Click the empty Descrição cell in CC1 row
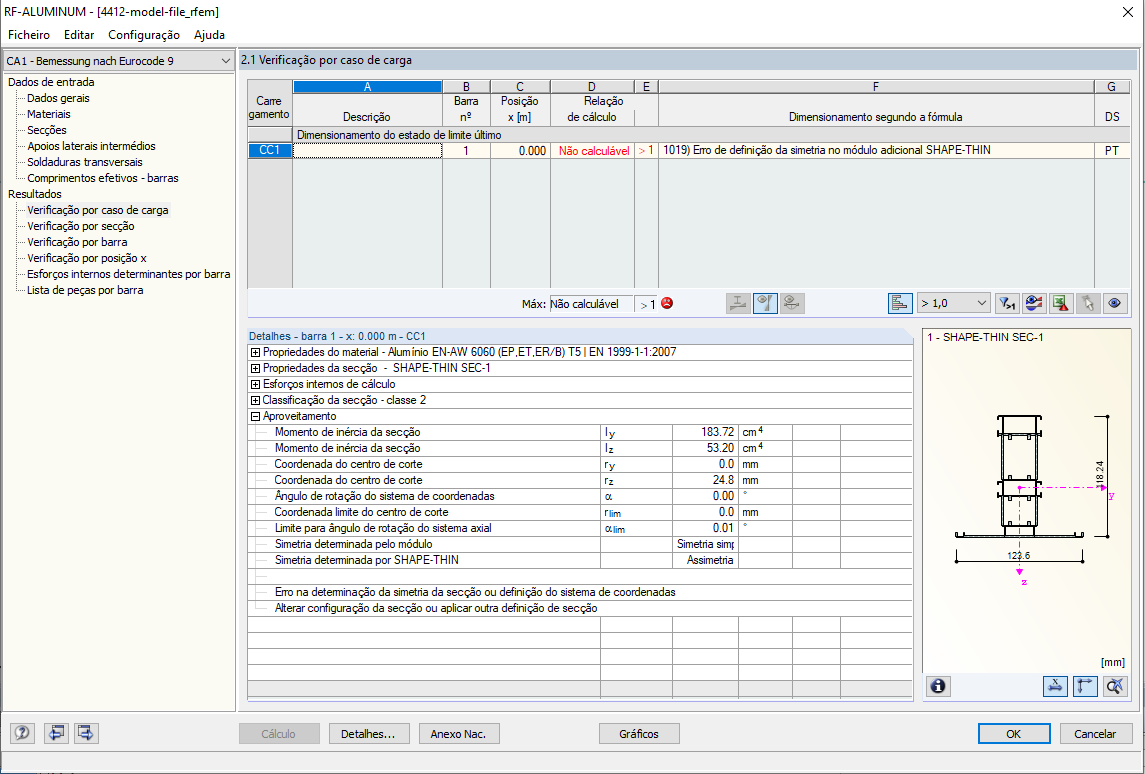This screenshot has height=774, width=1145. pos(367,150)
